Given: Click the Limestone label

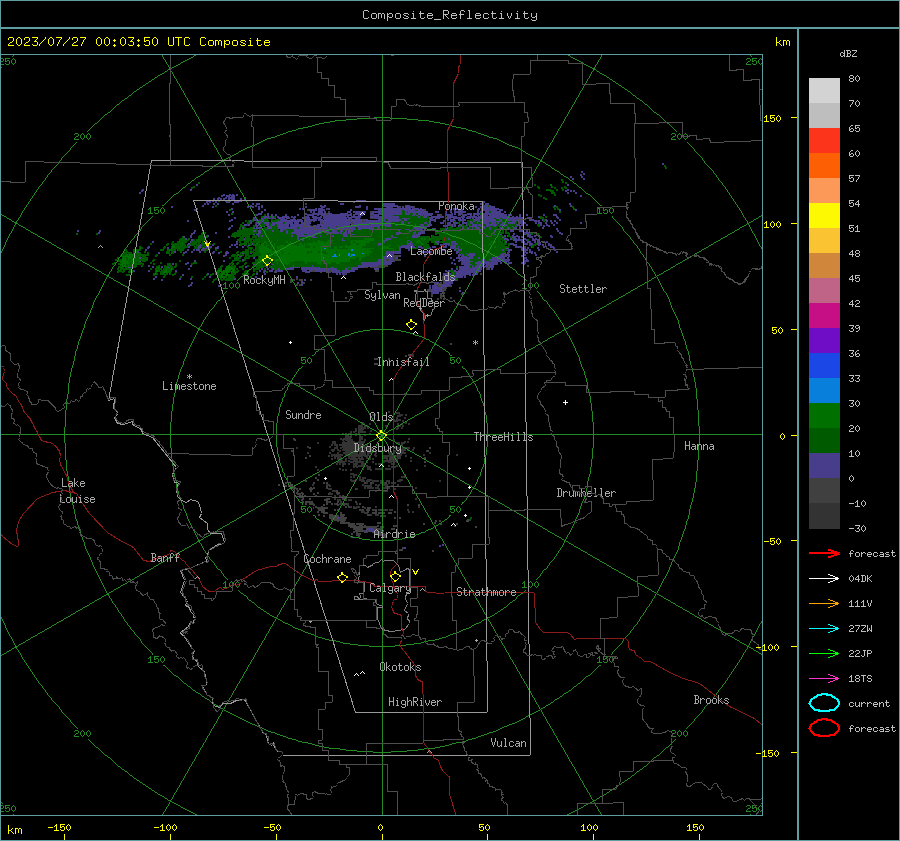Looking at the screenshot, I should click(189, 386).
